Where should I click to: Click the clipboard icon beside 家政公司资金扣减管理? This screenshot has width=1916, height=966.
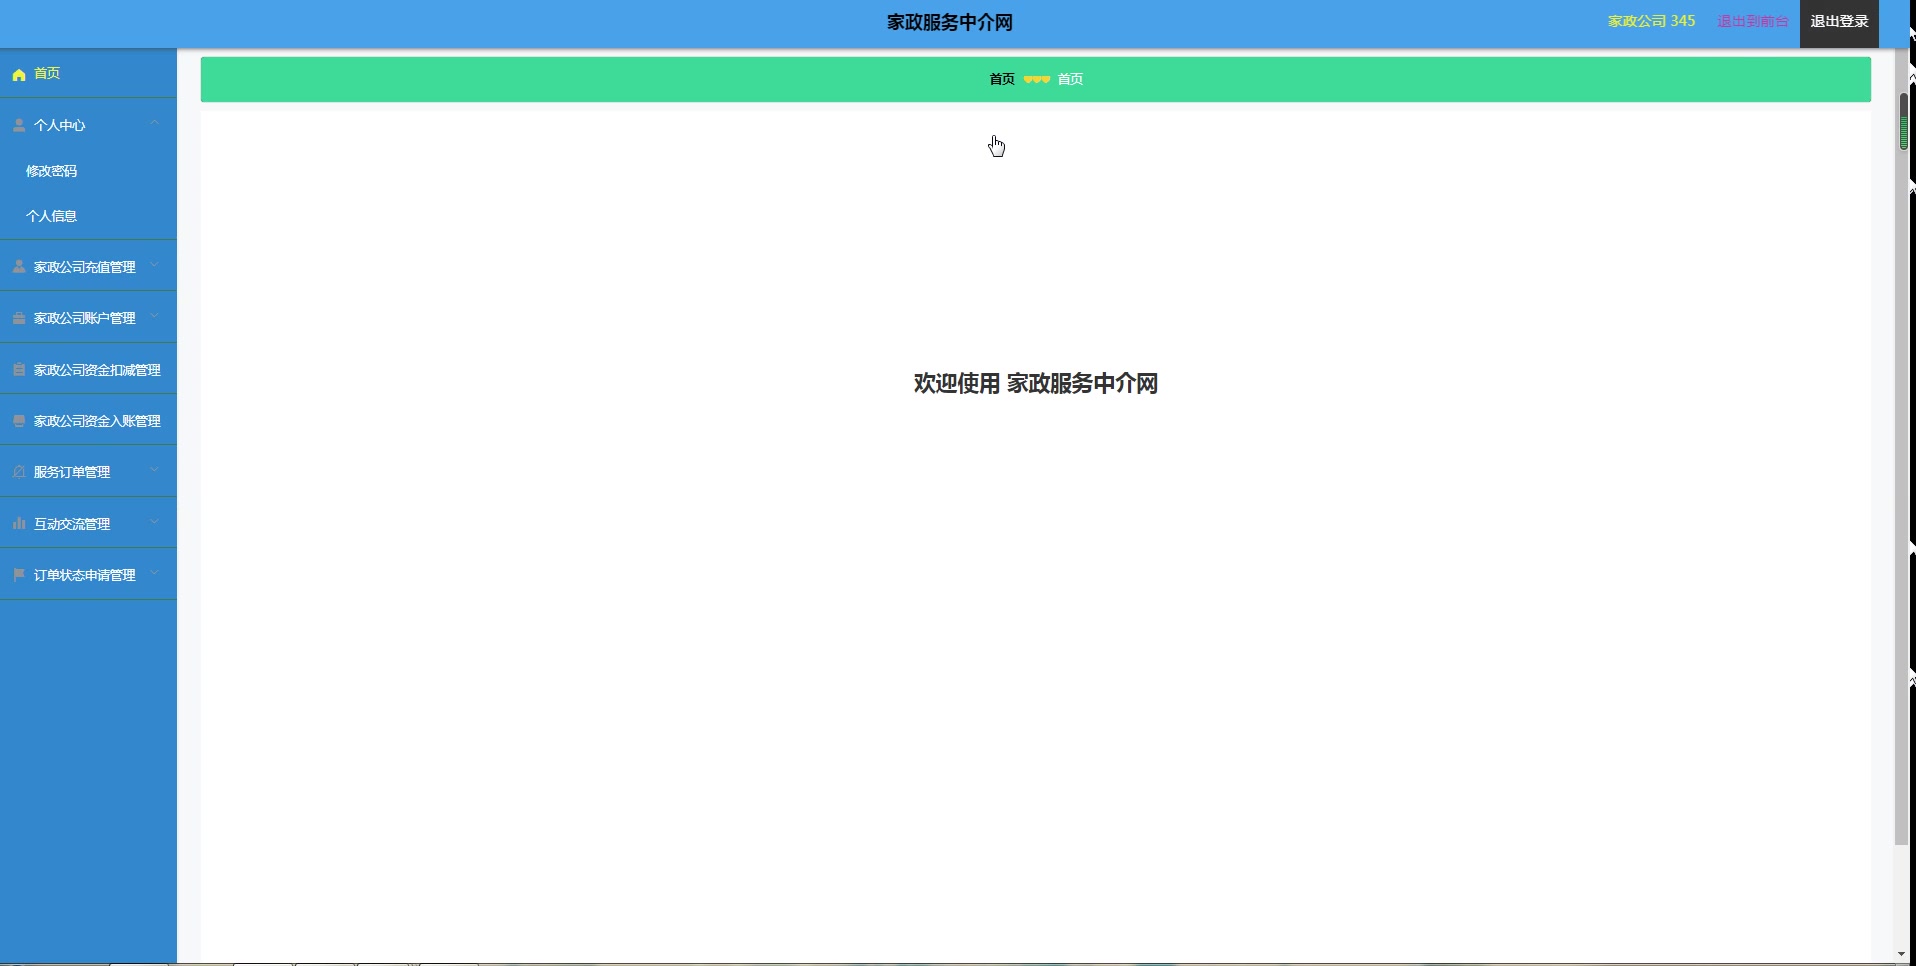(19, 370)
